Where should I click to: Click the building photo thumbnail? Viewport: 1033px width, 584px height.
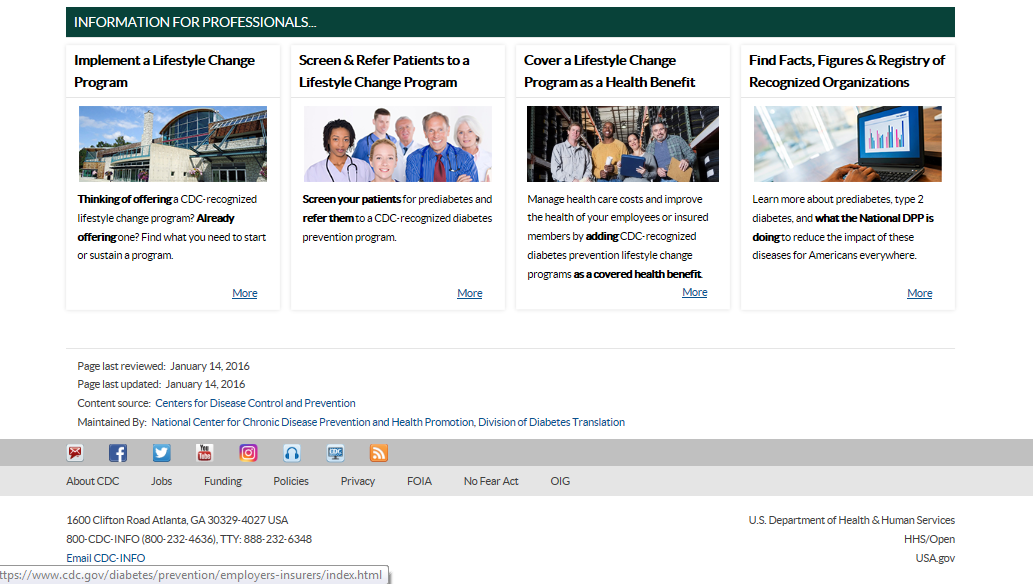[173, 144]
